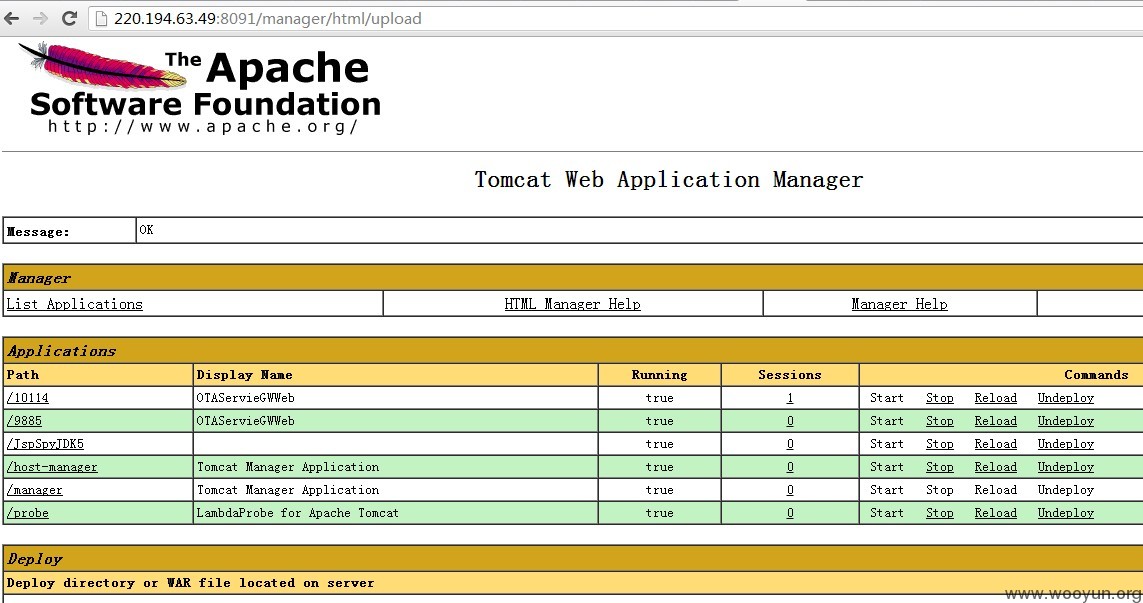This screenshot has height=603, width=1143.
Task: Open HTML Manager Help link
Action: pos(572,304)
